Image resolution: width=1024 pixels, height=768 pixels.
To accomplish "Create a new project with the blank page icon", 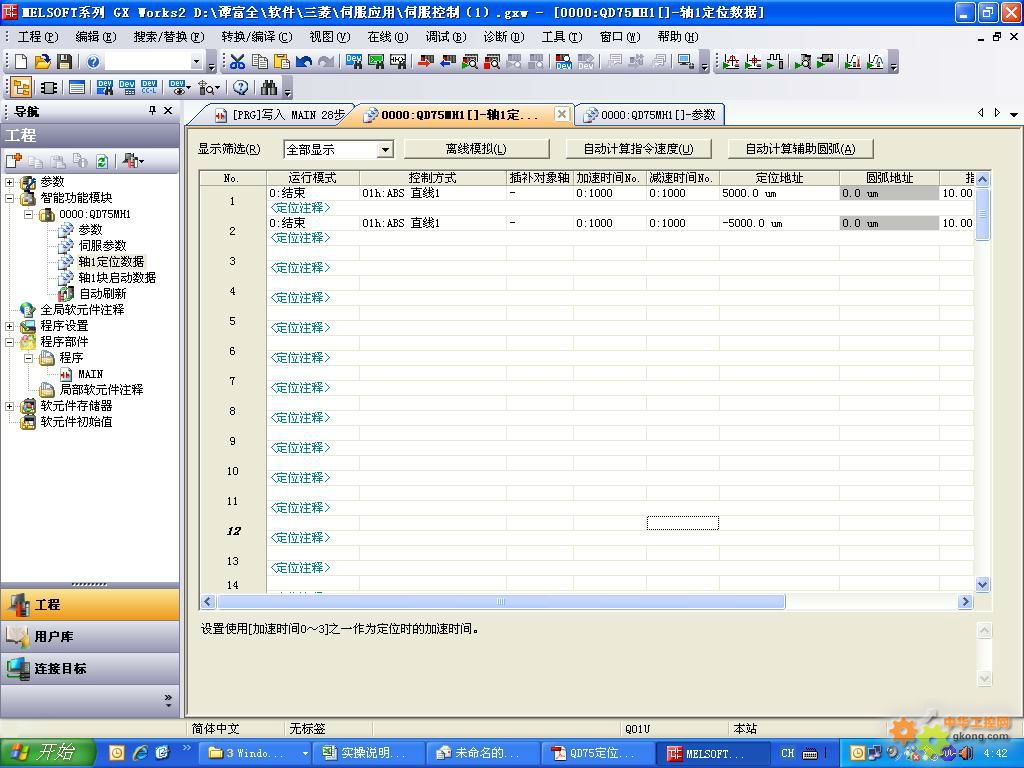I will coord(21,61).
